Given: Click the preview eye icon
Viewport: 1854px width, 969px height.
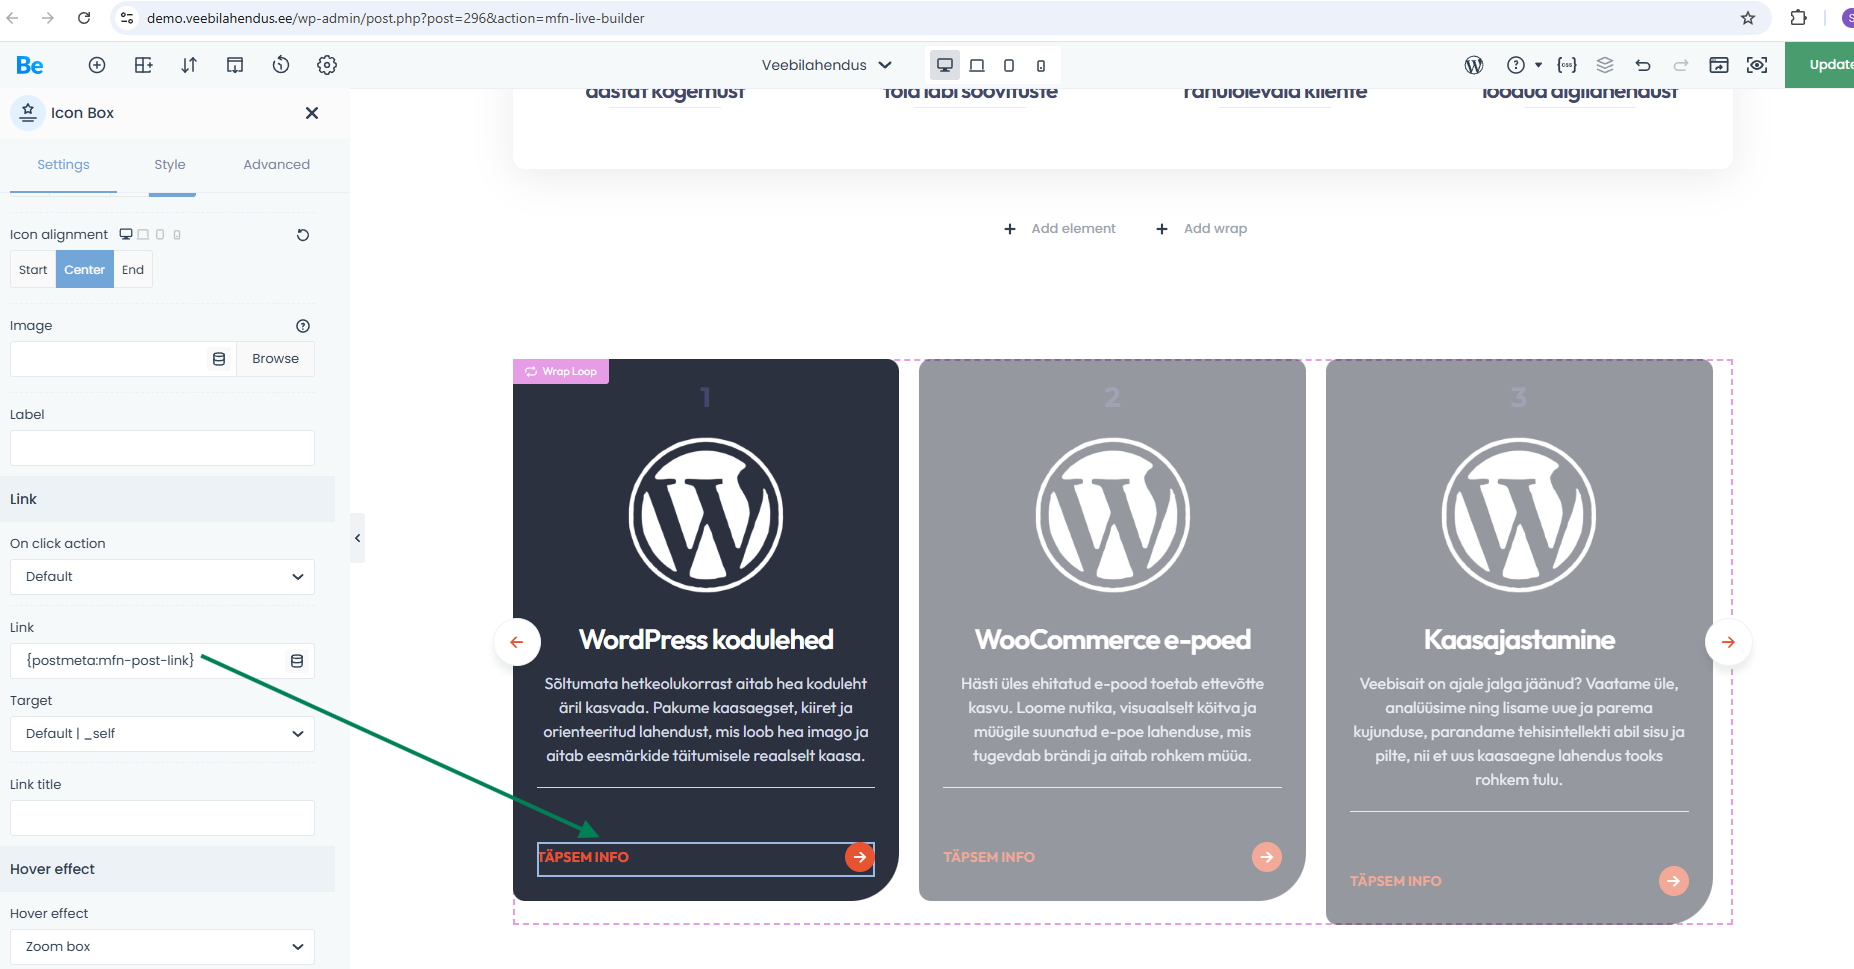Looking at the screenshot, I should tap(1757, 65).
